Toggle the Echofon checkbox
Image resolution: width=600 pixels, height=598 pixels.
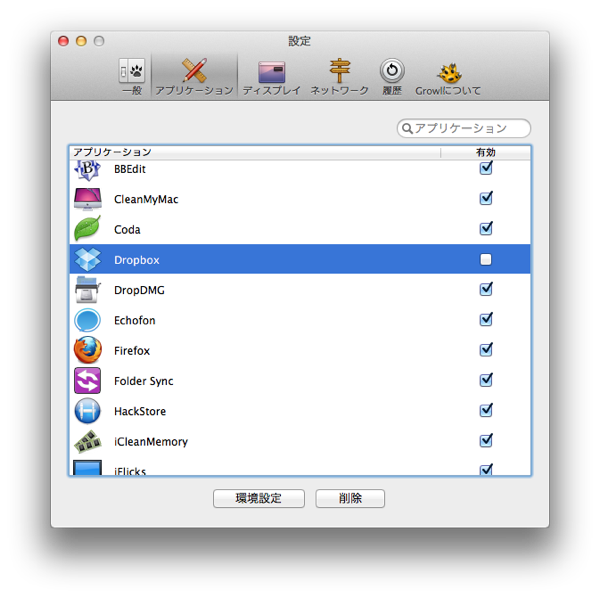click(x=486, y=319)
